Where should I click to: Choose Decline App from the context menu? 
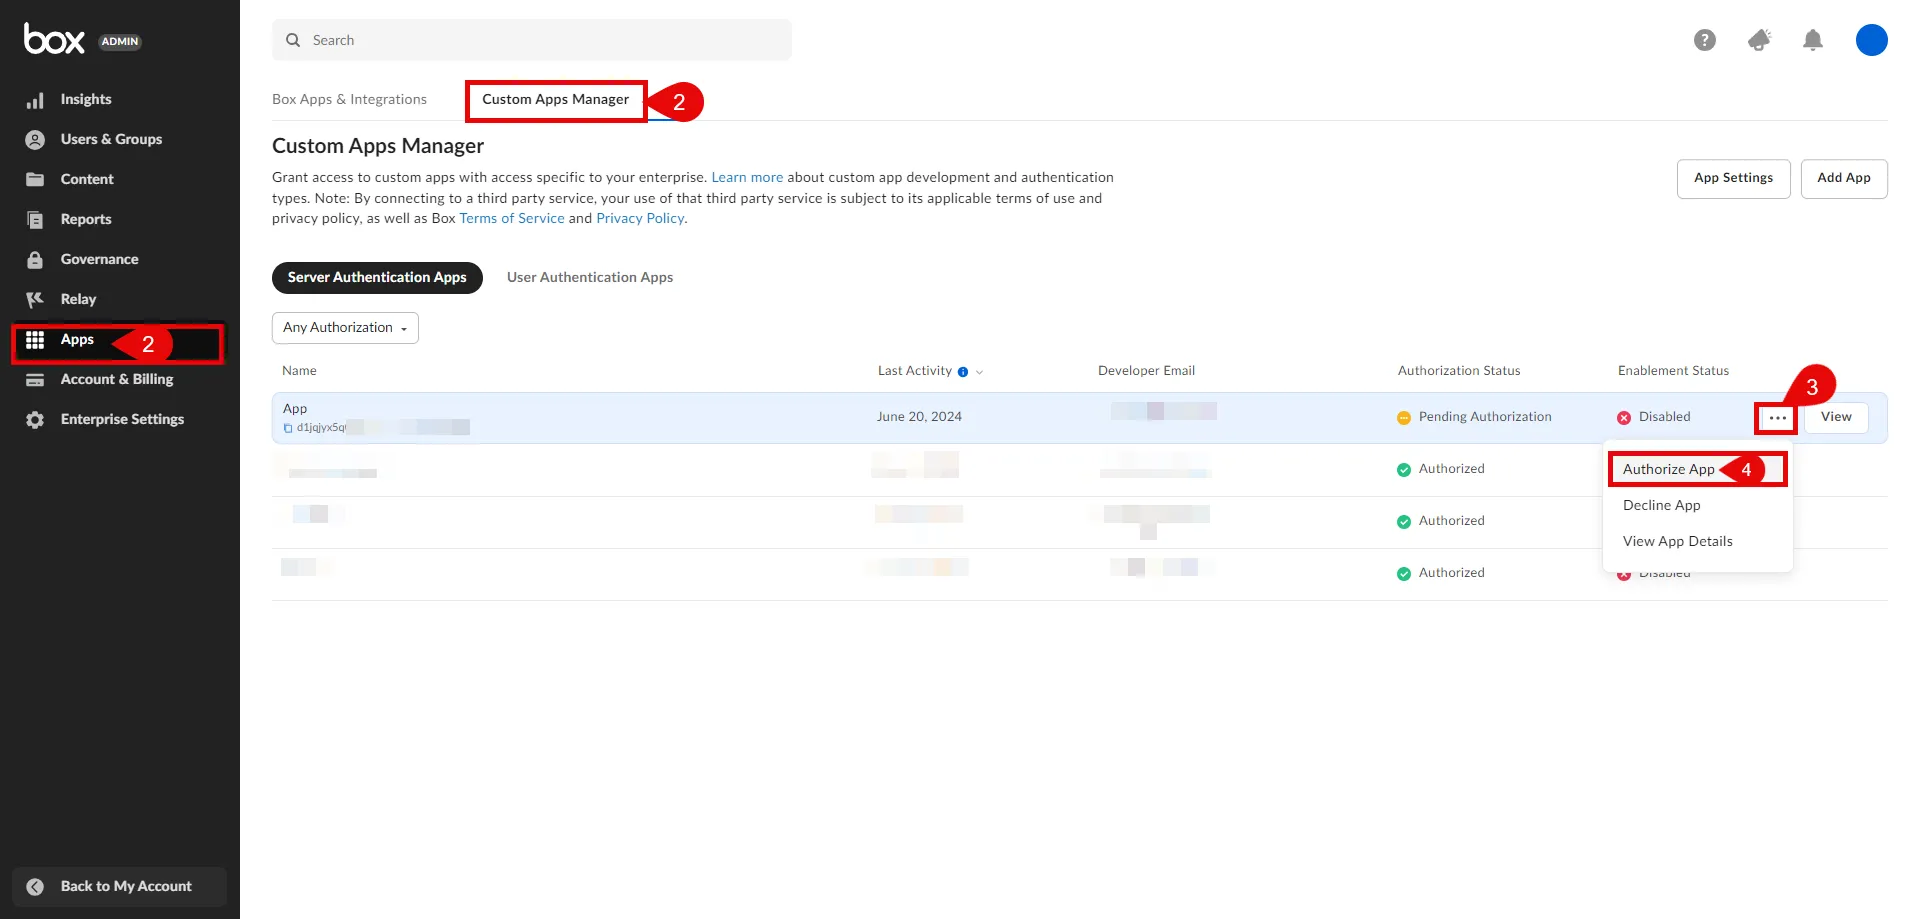click(1662, 505)
